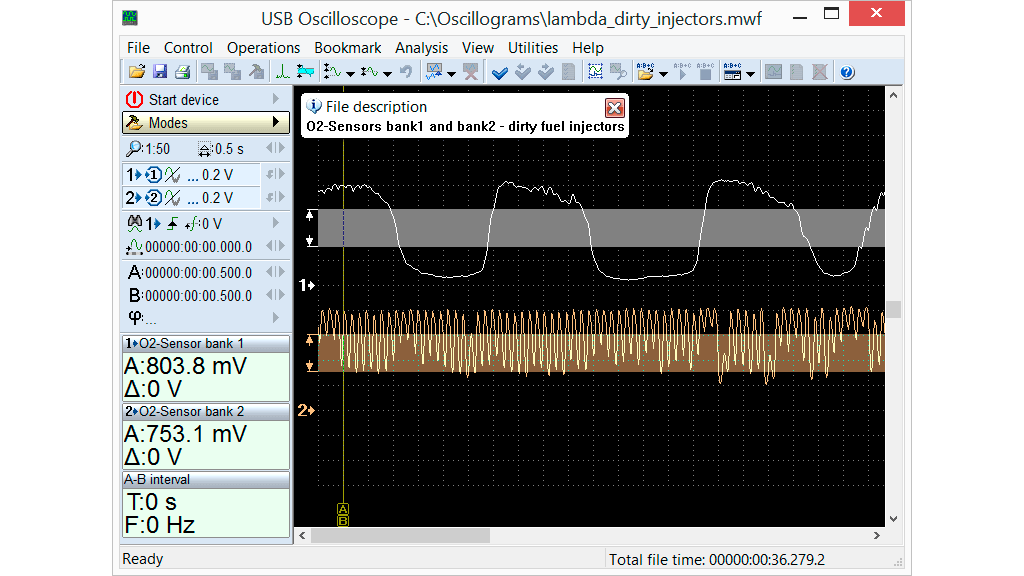Image resolution: width=1024 pixels, height=576 pixels.
Task: Click the dashed-frame waveform selection icon
Action: (595, 72)
